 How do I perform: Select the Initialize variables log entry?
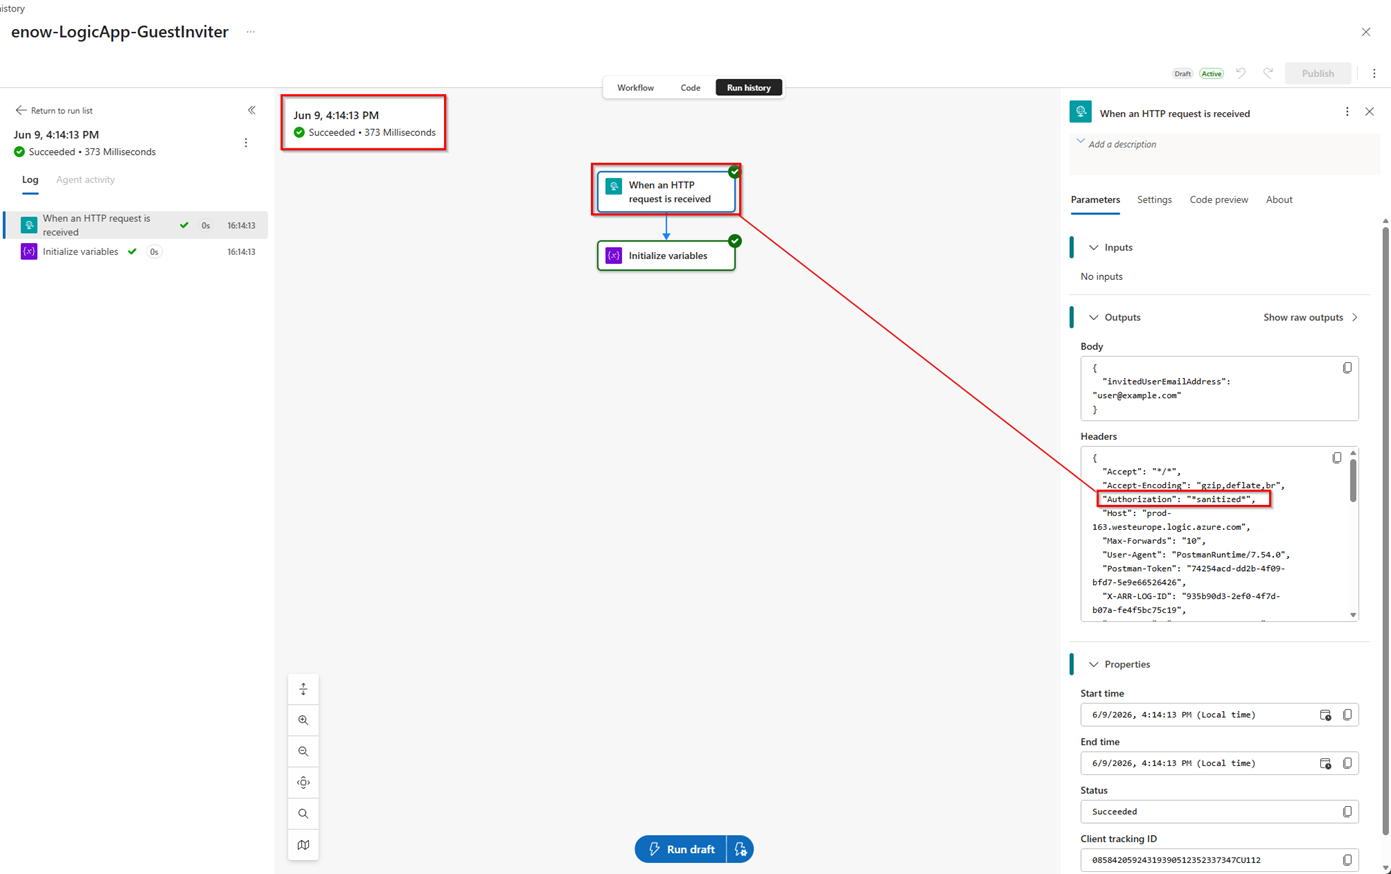[x=136, y=252]
